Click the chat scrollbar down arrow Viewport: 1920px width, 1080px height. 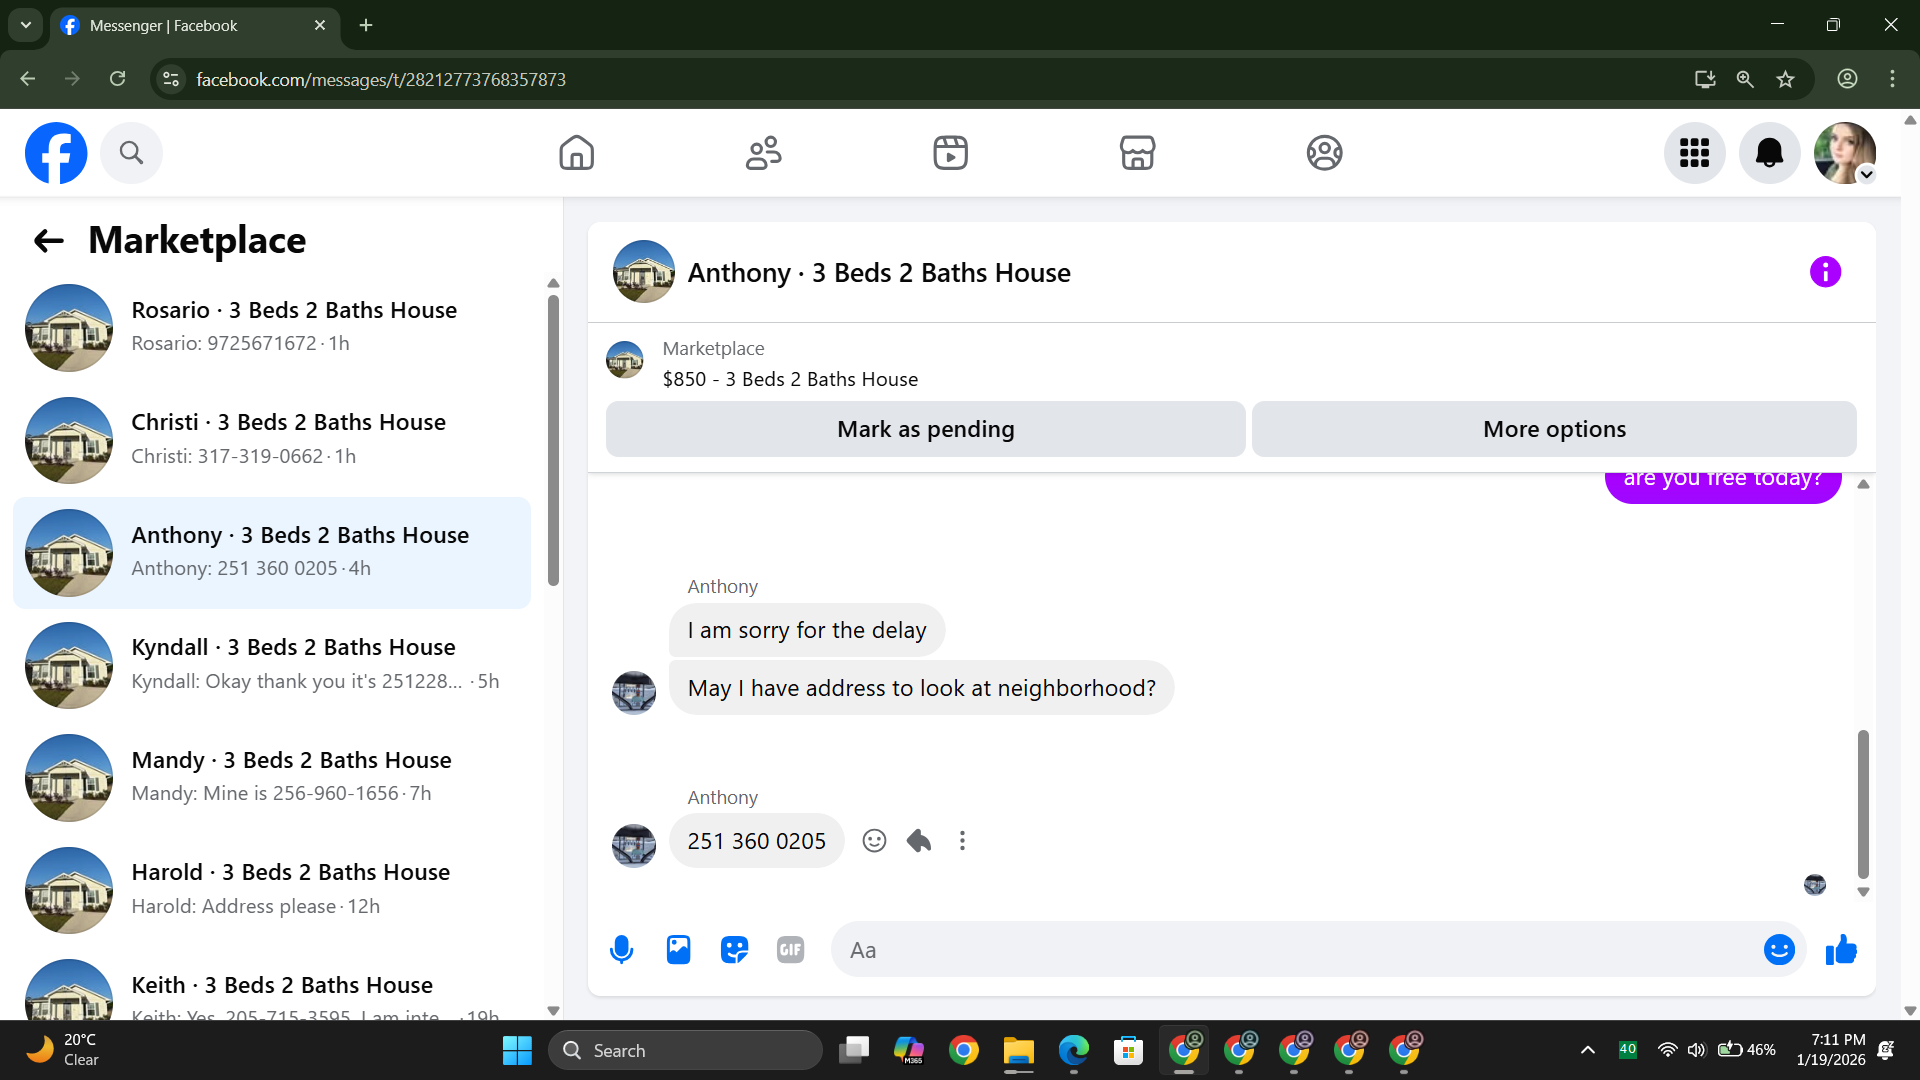pos(1863,892)
